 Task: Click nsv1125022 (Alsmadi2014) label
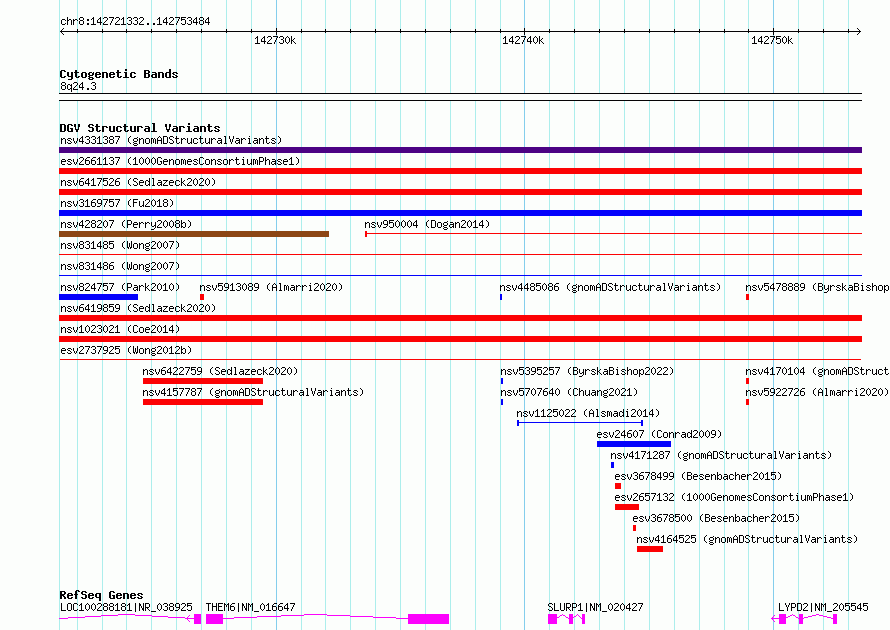(588, 413)
